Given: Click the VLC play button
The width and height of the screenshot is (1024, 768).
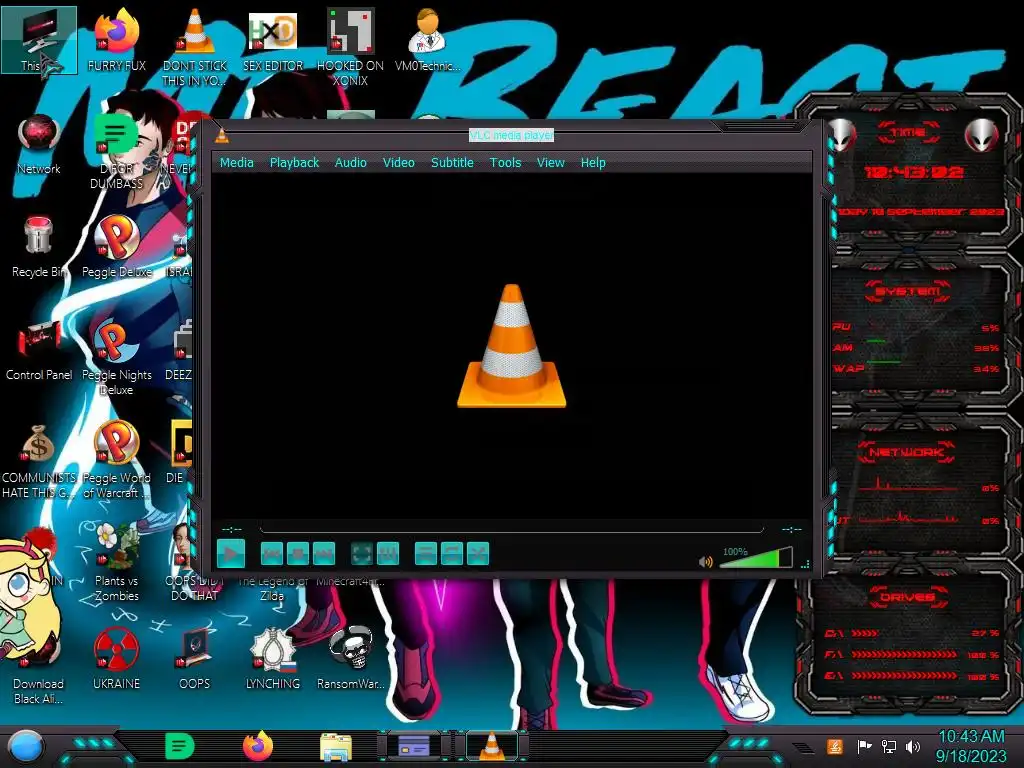Looking at the screenshot, I should (x=231, y=554).
